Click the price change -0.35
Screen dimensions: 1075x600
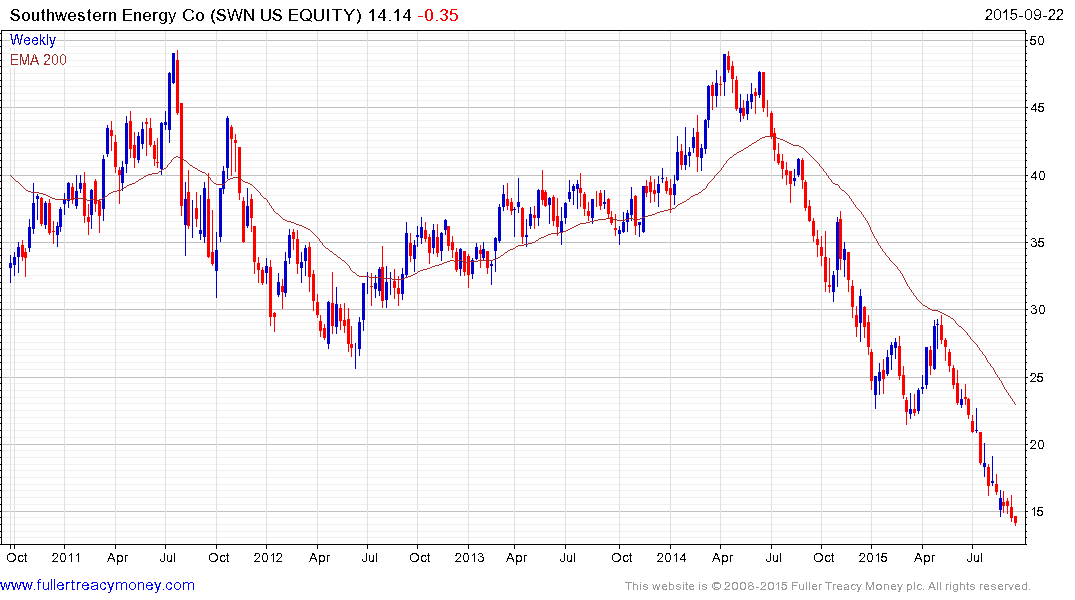click(x=438, y=15)
